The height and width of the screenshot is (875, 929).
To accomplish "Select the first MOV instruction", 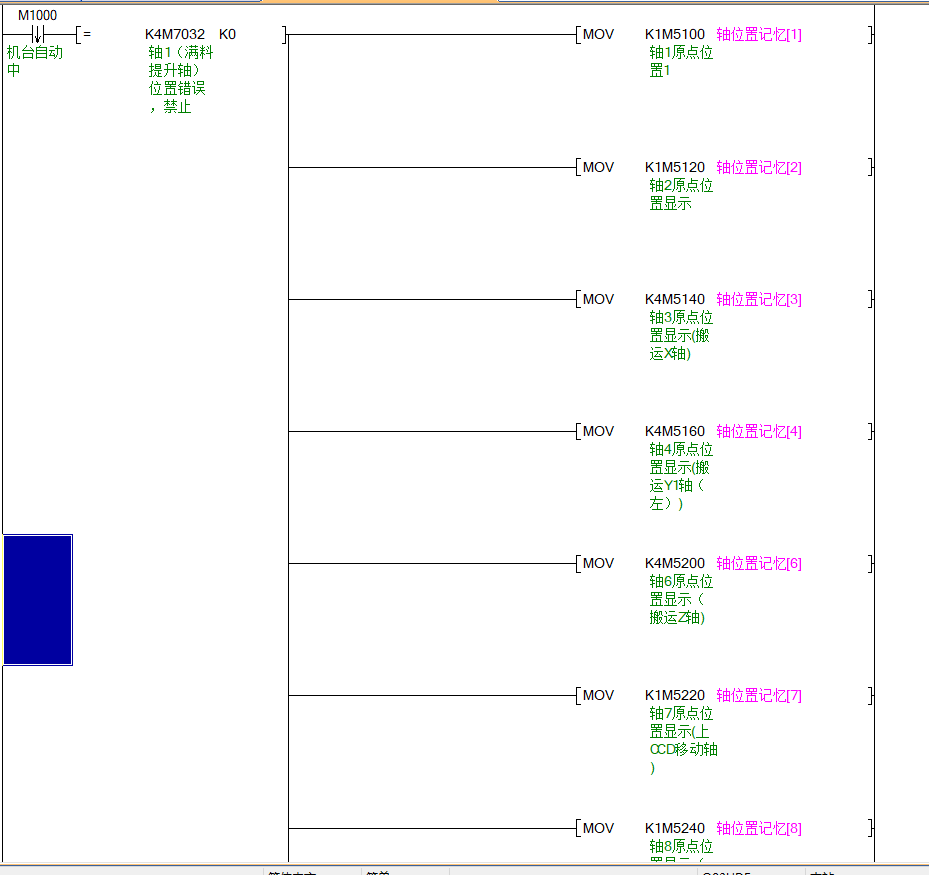I will [598, 35].
